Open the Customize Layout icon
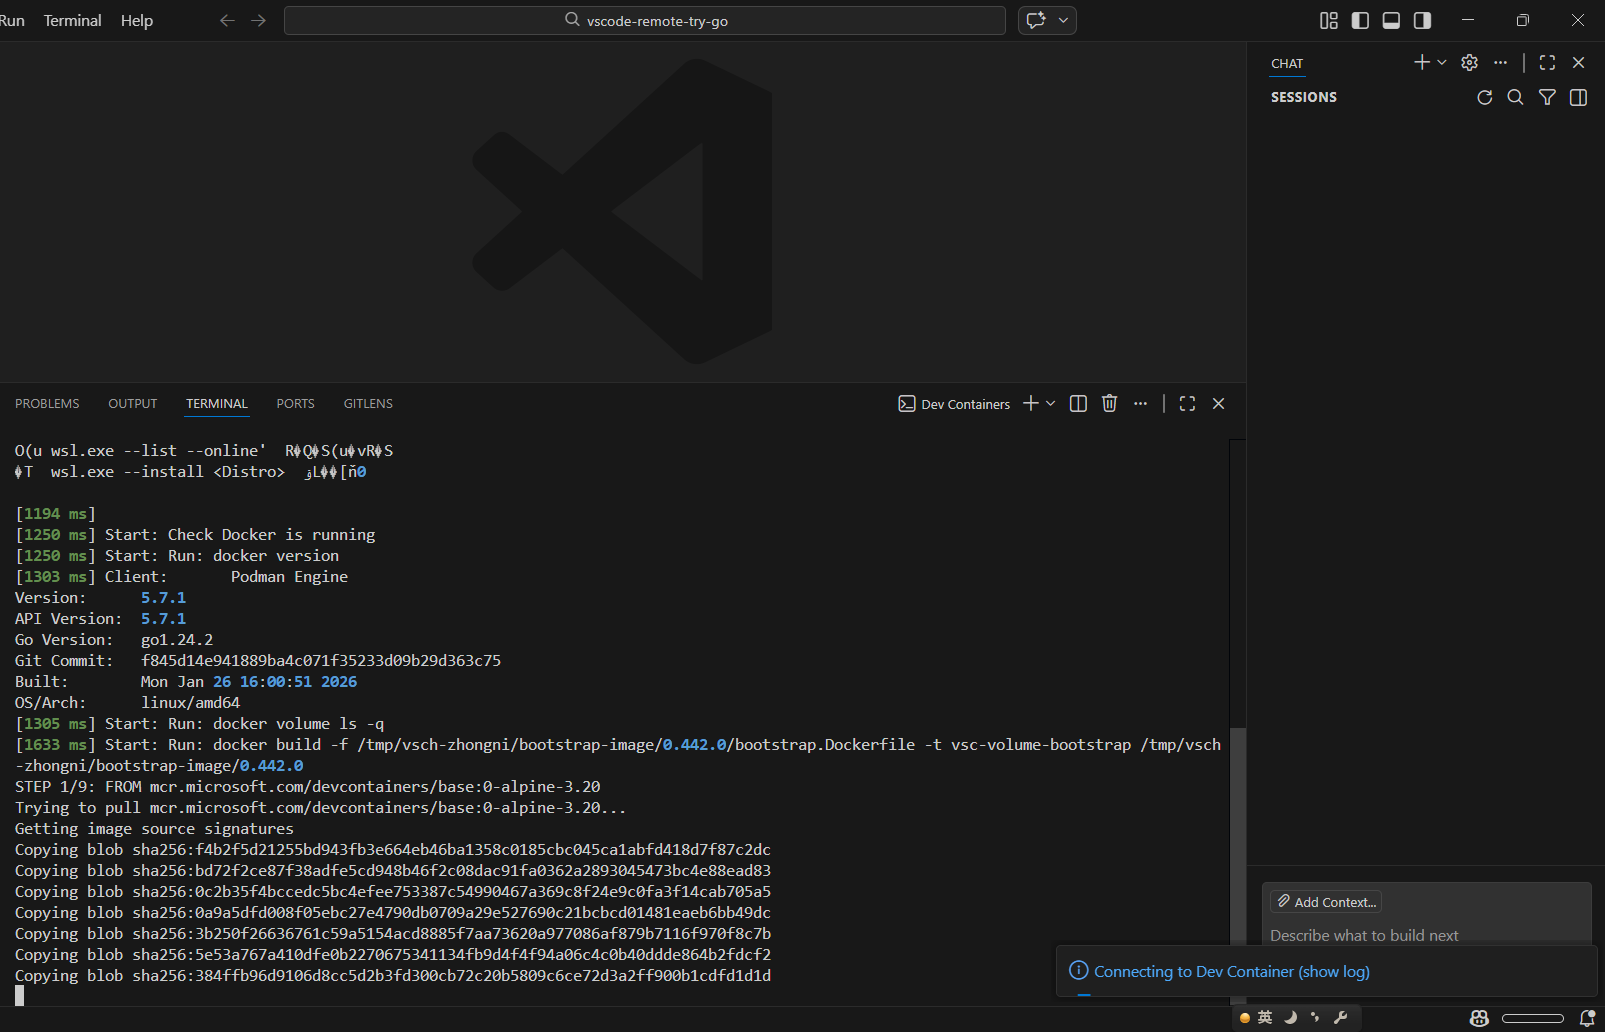 click(x=1329, y=20)
